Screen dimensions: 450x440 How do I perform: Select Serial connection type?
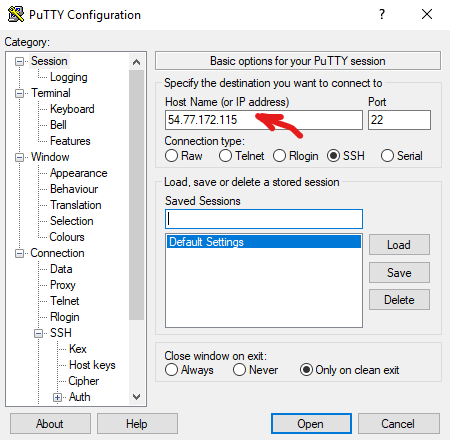point(387,156)
